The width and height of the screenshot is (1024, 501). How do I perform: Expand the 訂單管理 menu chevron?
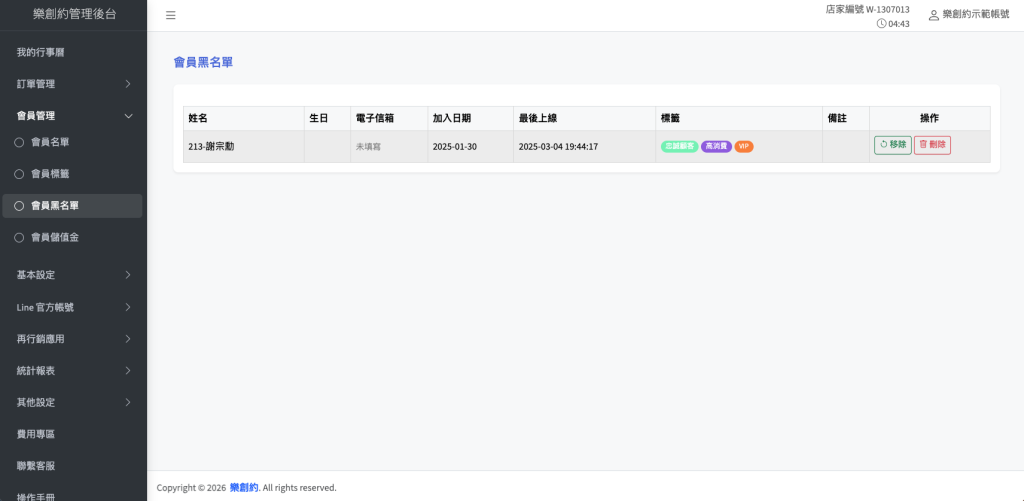click(x=128, y=84)
